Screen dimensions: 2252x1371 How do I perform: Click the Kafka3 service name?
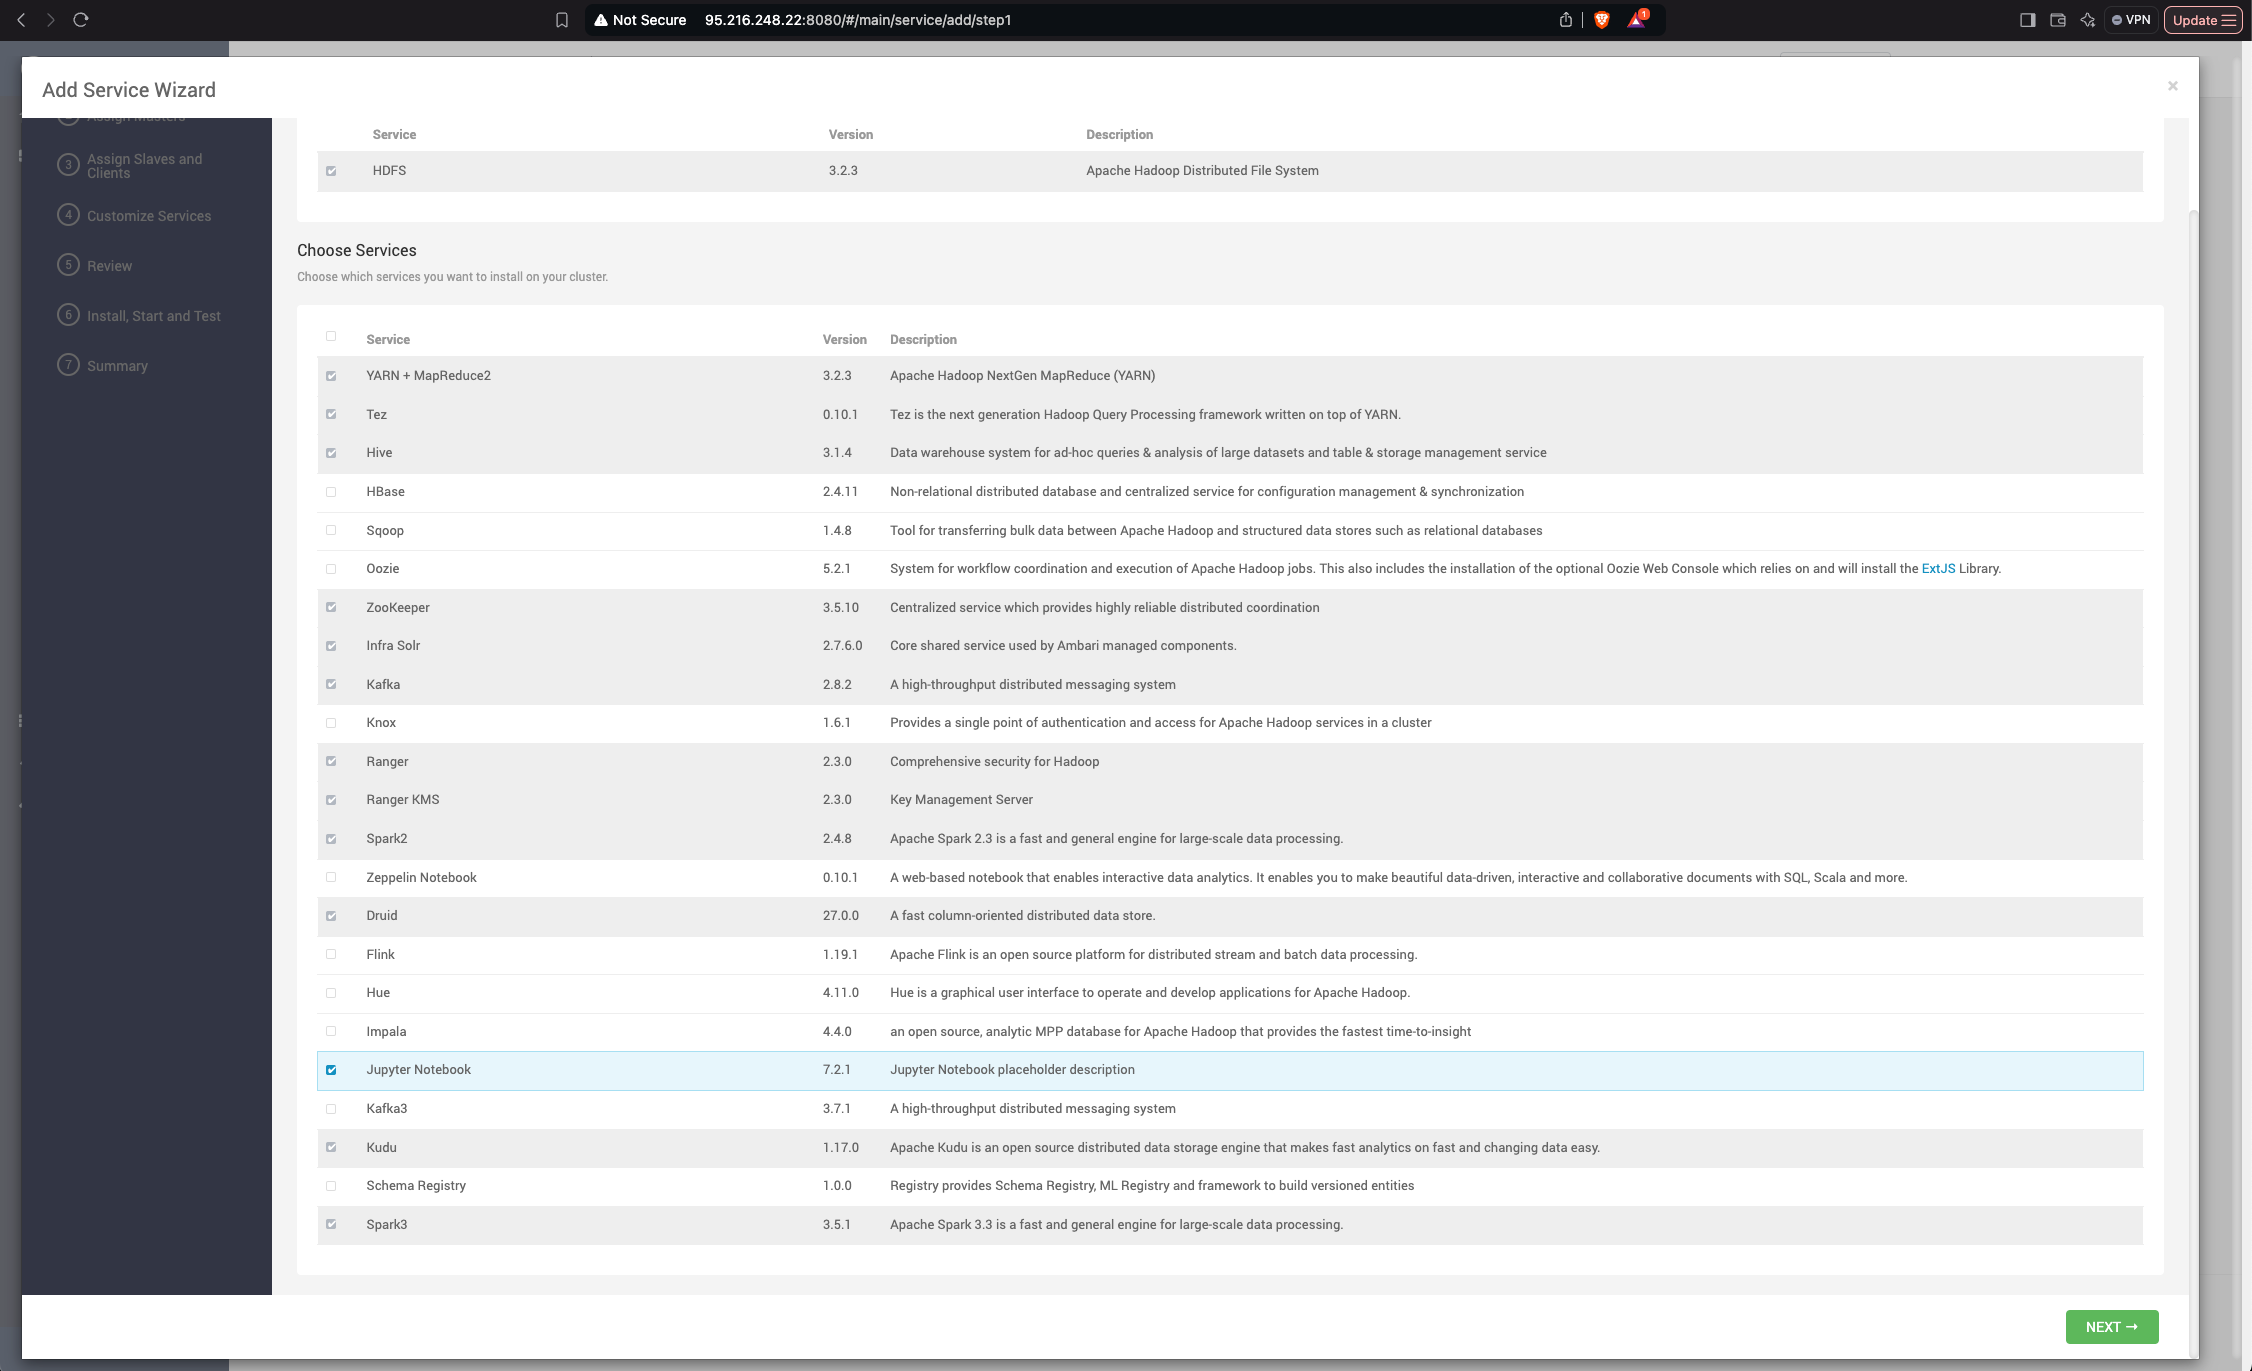386,1109
